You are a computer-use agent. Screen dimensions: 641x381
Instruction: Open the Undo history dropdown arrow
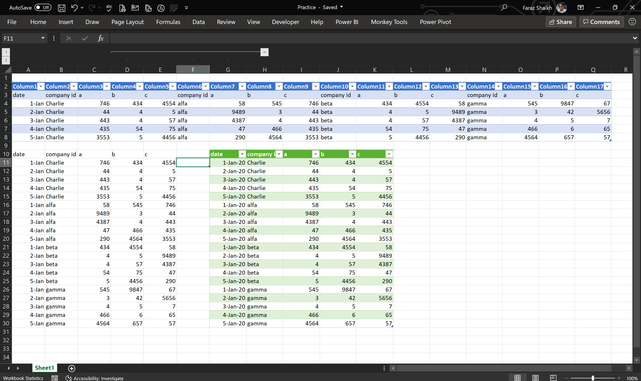tap(82, 8)
